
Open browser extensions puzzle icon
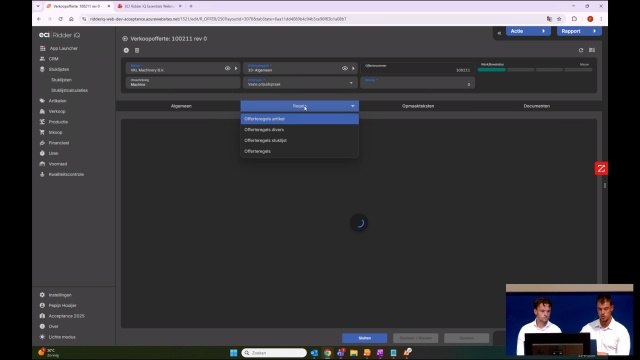(x=574, y=19)
